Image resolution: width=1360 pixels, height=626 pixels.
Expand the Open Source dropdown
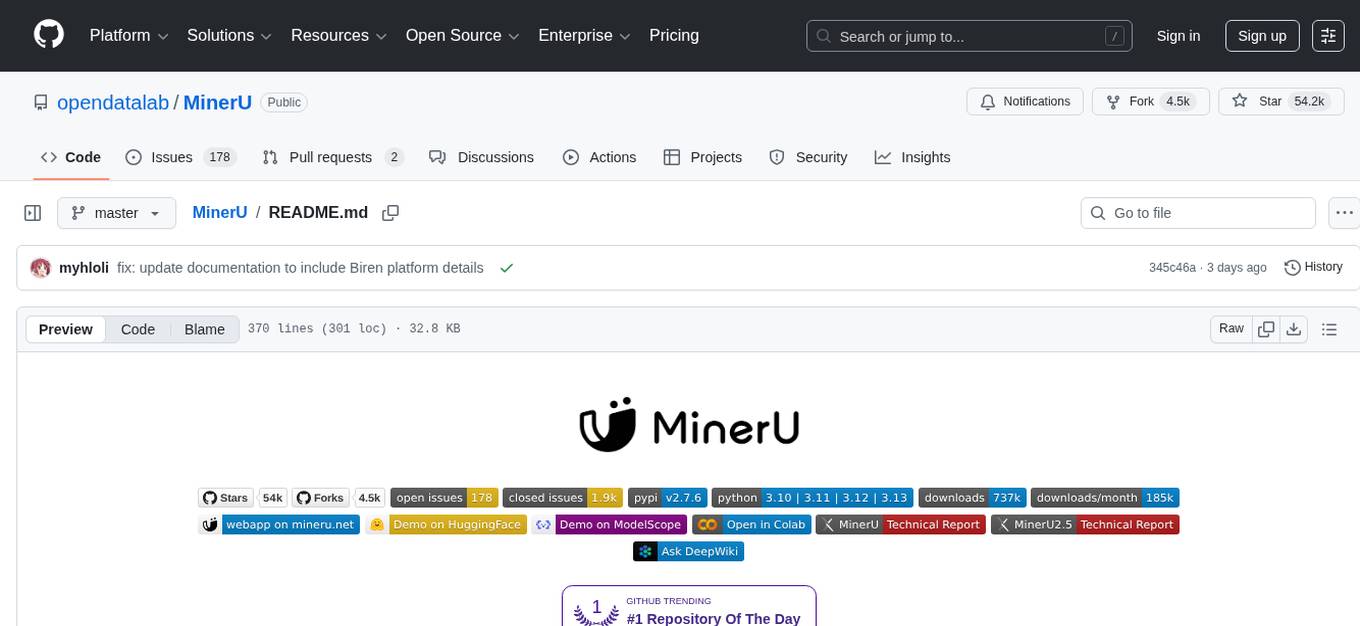pyautogui.click(x=461, y=35)
